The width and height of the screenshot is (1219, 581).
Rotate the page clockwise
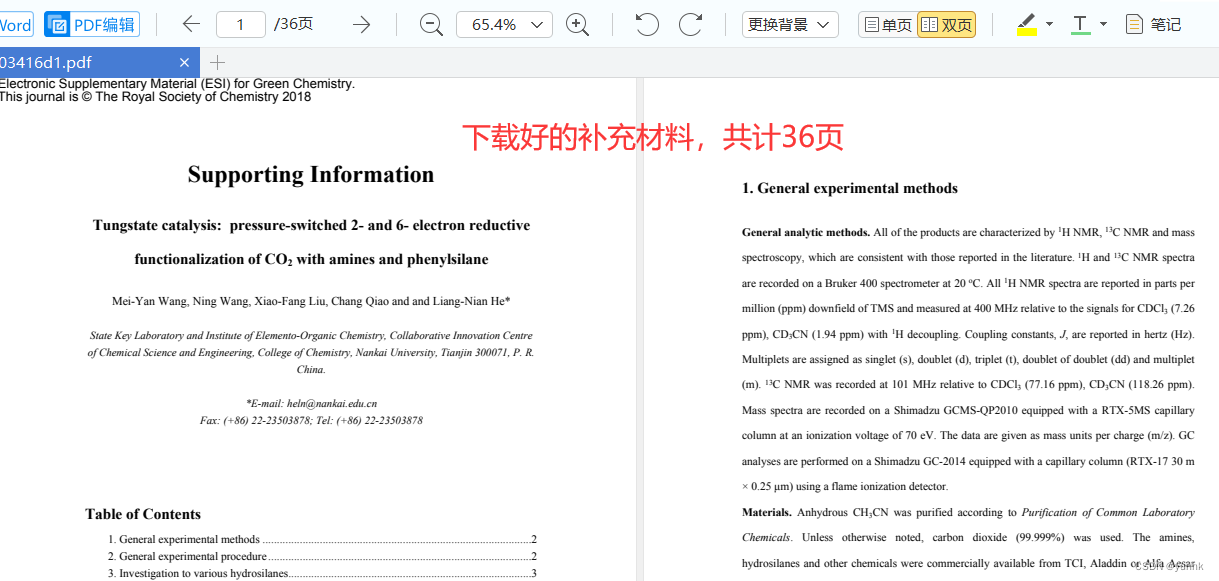[691, 24]
